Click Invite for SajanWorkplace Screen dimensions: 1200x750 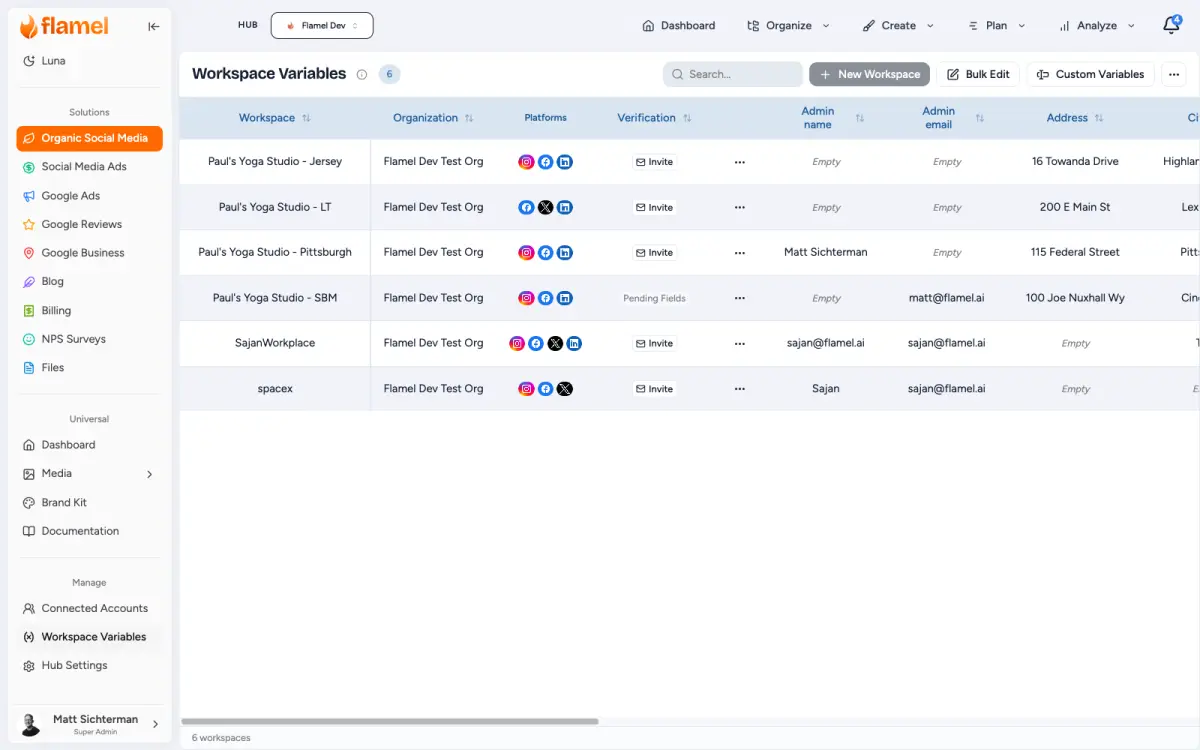tap(655, 343)
